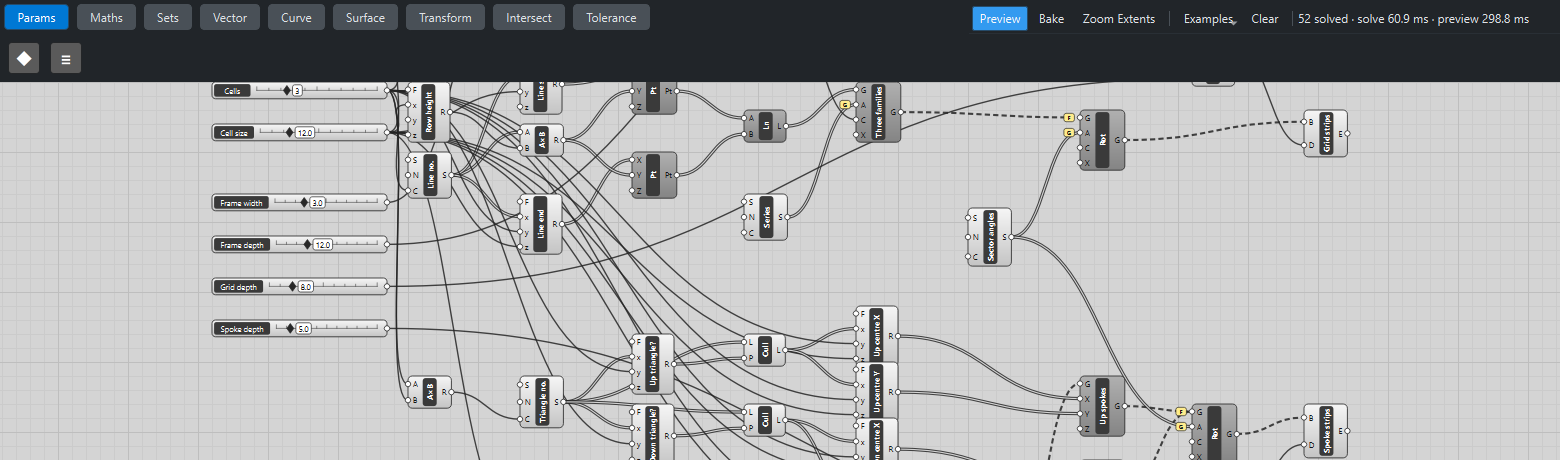Viewport: 1560px width, 460px height.
Task: Select the Up centre X node
Action: 877,336
